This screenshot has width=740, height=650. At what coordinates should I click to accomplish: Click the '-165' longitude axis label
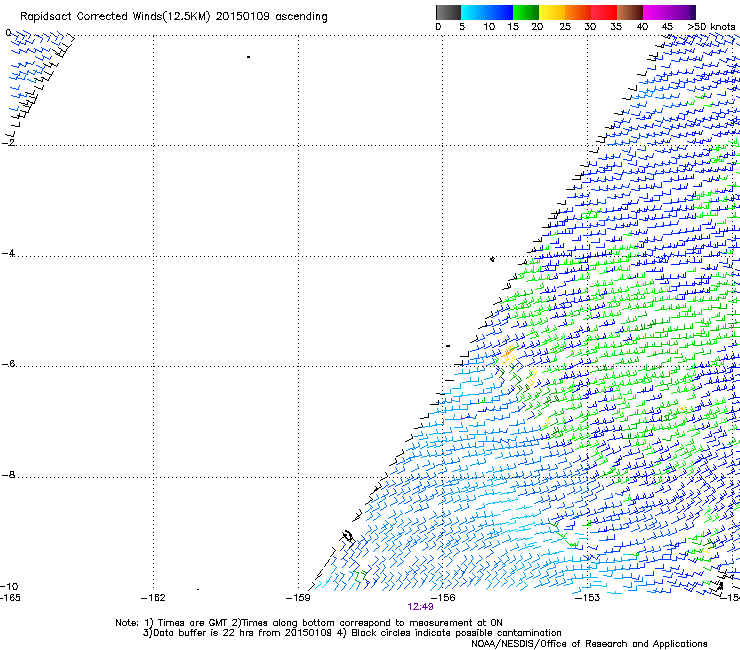coord(10,598)
